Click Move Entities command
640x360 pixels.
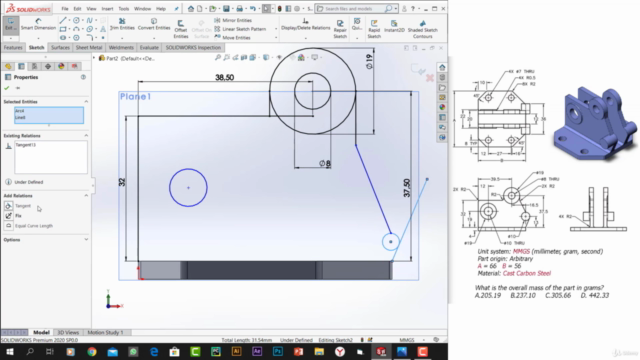pos(233,38)
